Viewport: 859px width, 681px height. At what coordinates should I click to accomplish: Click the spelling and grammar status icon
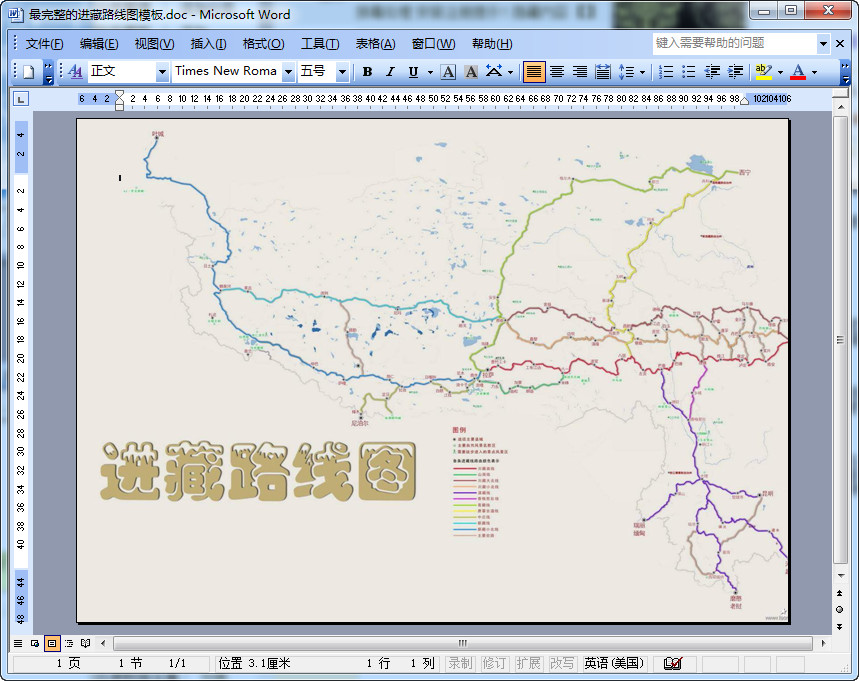coord(672,663)
